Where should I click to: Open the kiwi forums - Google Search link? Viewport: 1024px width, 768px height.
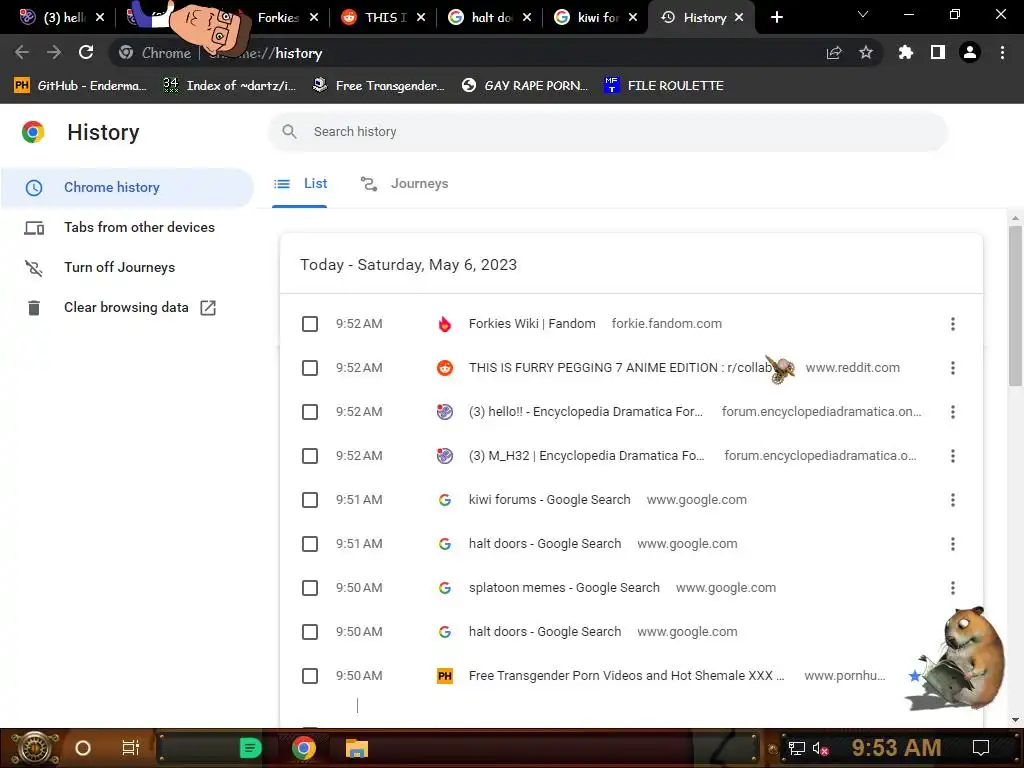coord(549,500)
